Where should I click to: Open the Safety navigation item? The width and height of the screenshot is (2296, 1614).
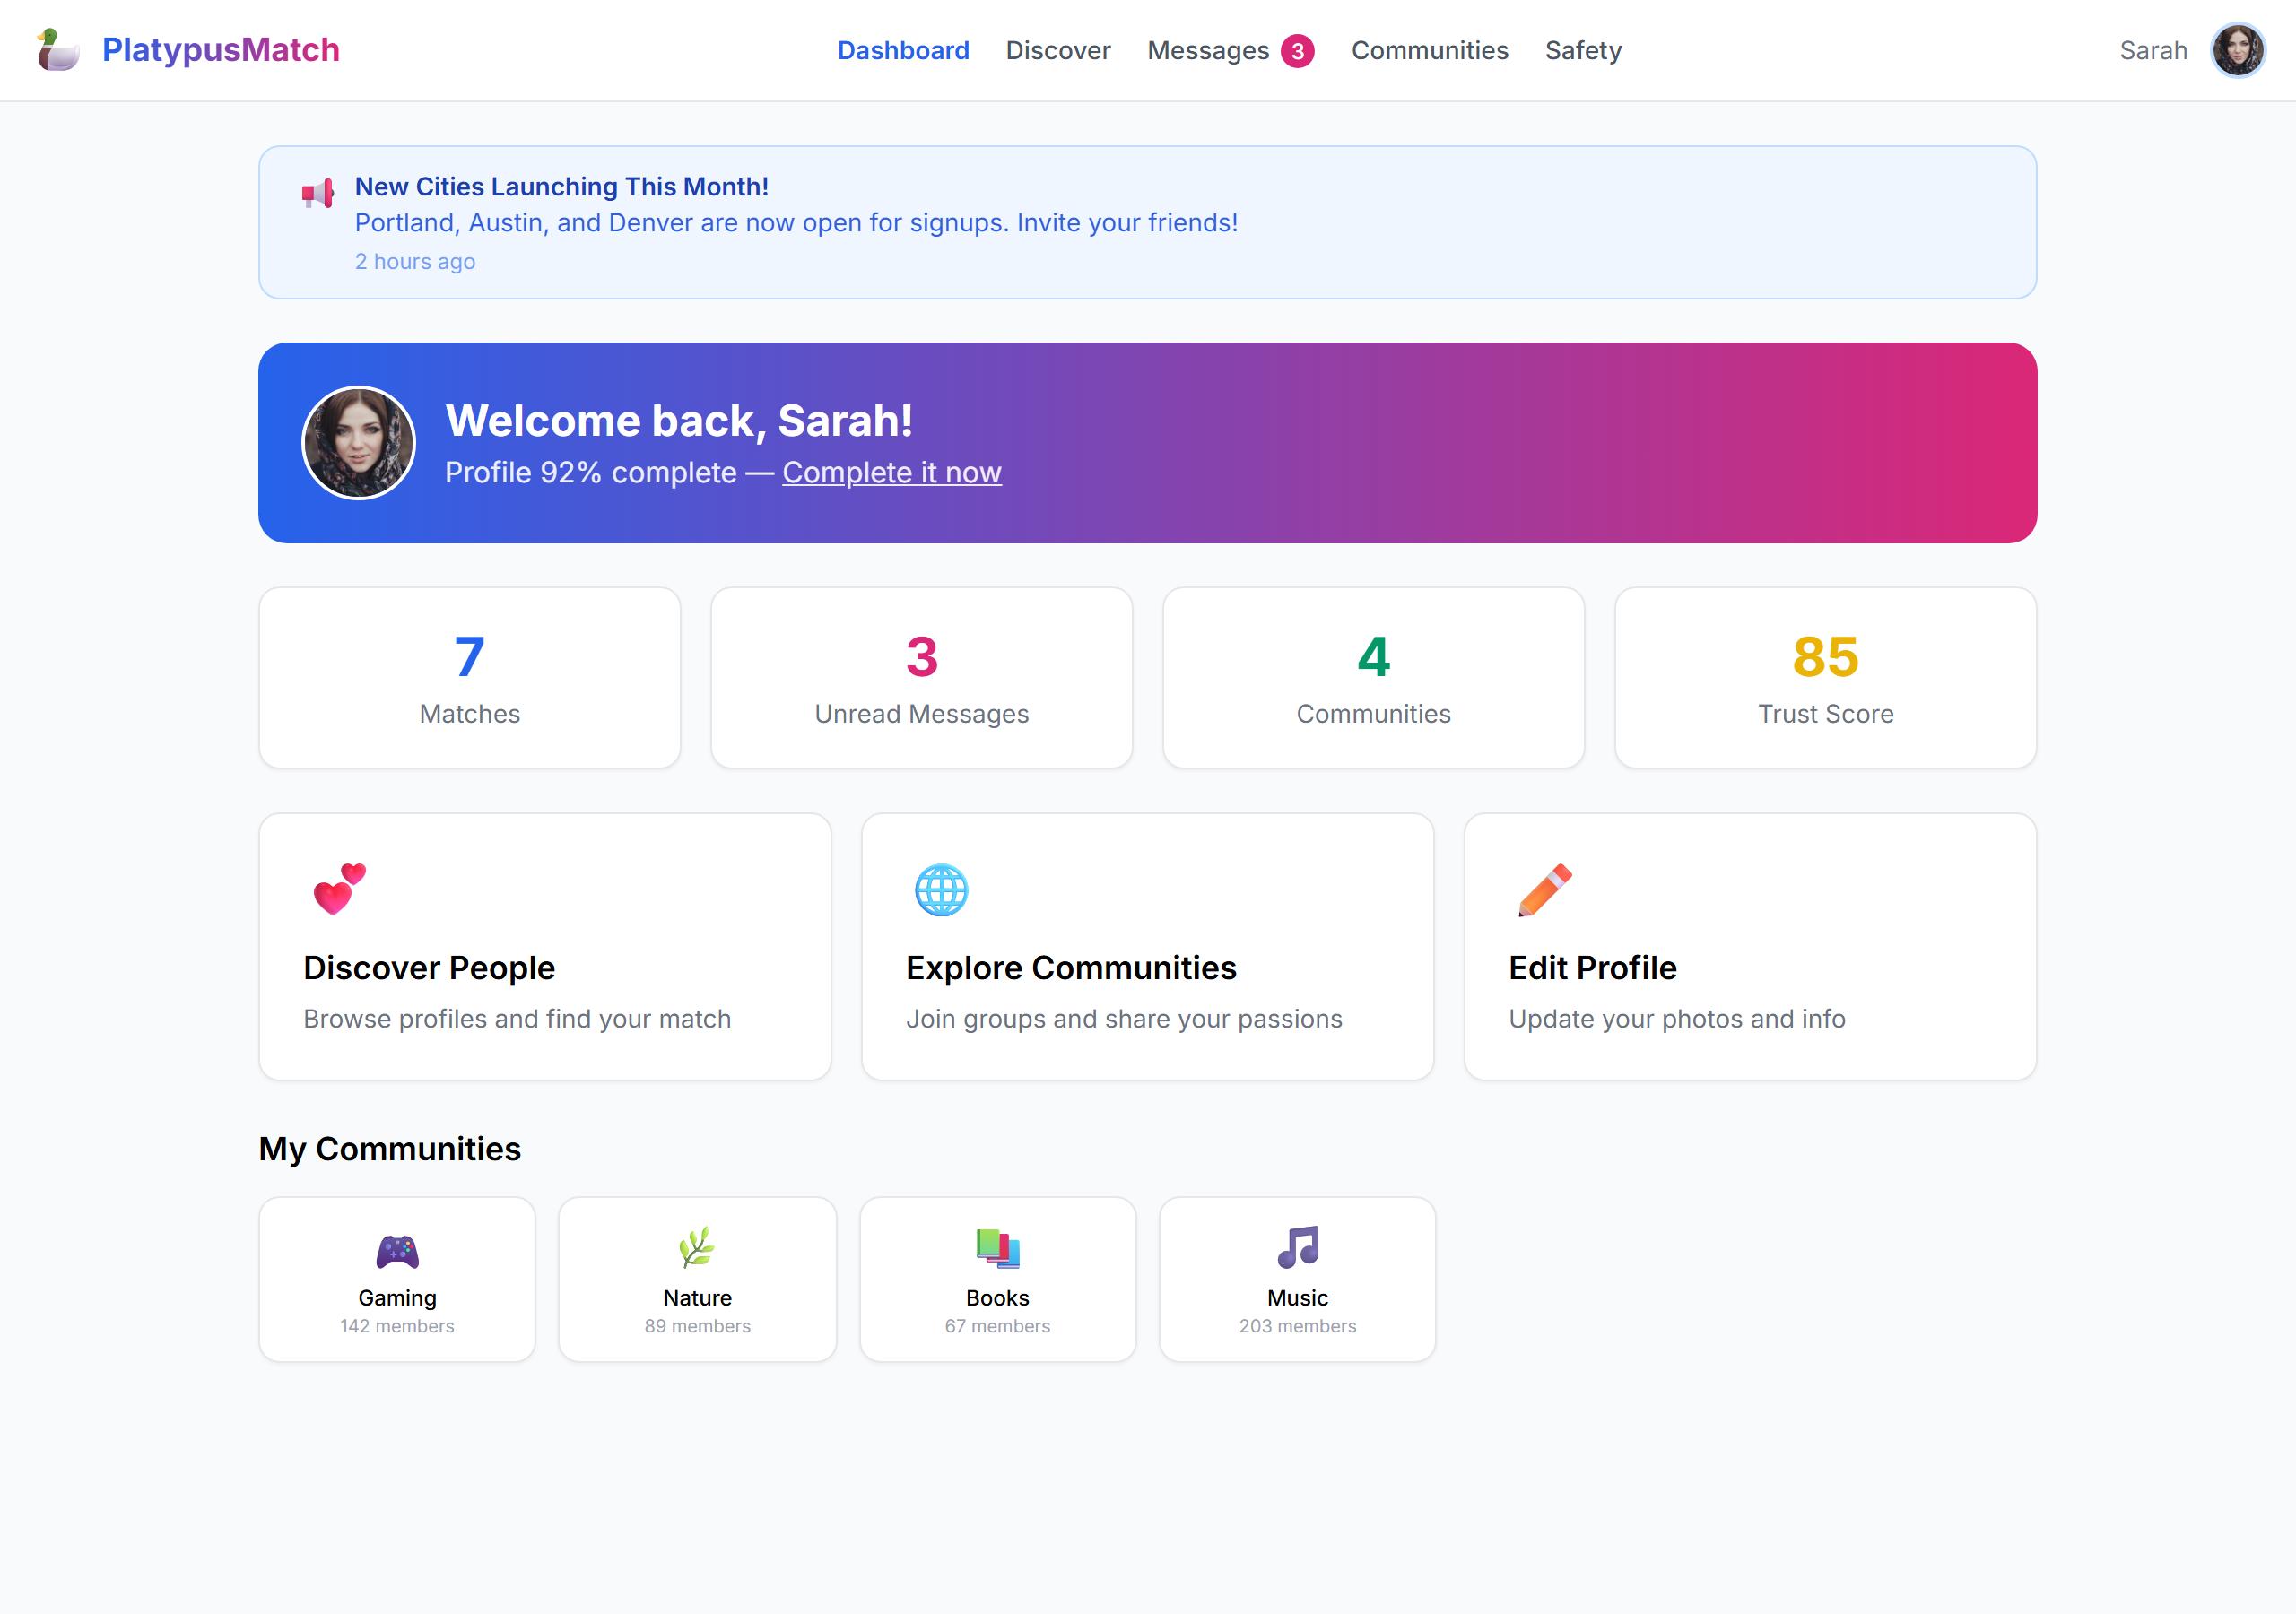coord(1582,51)
